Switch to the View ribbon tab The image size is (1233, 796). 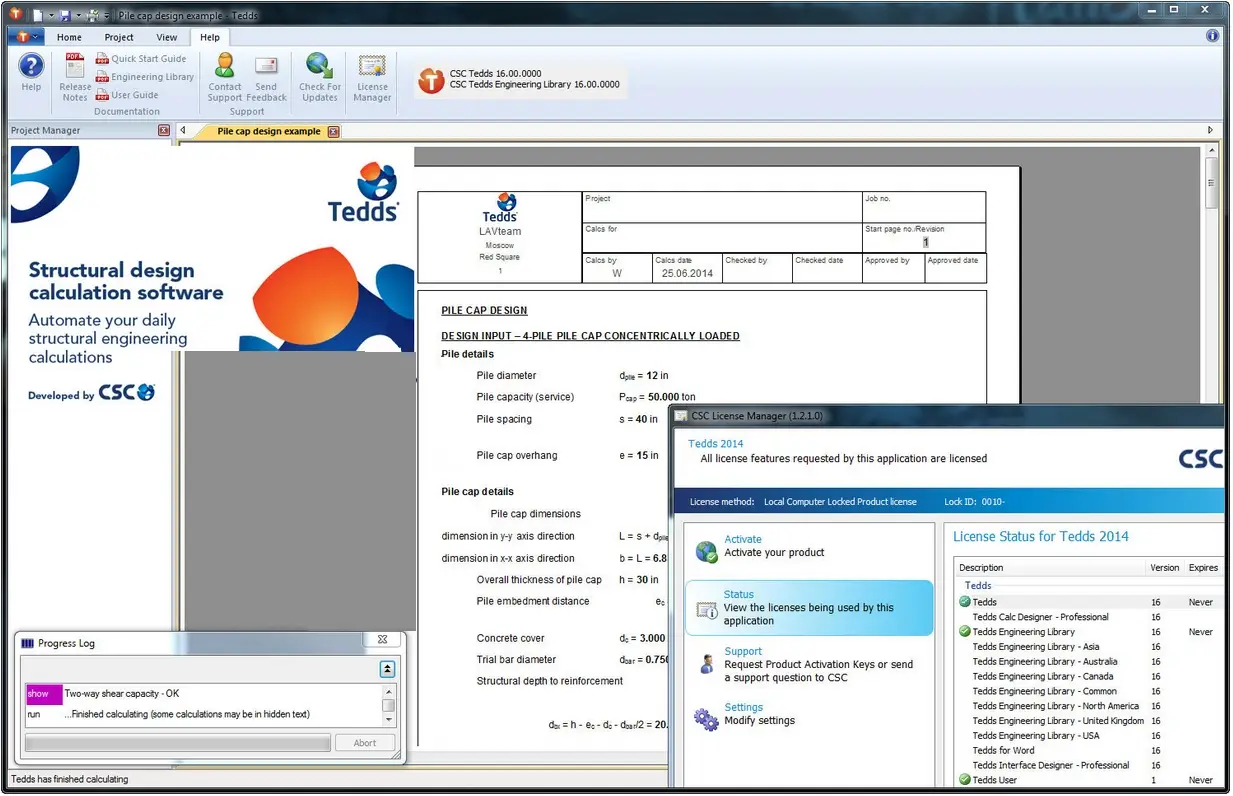pos(167,37)
